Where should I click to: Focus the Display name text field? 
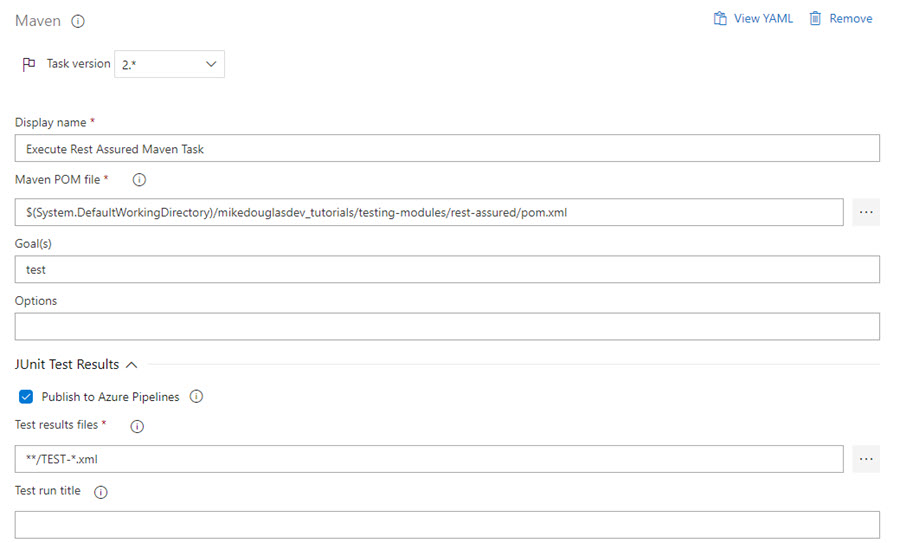[447, 148]
